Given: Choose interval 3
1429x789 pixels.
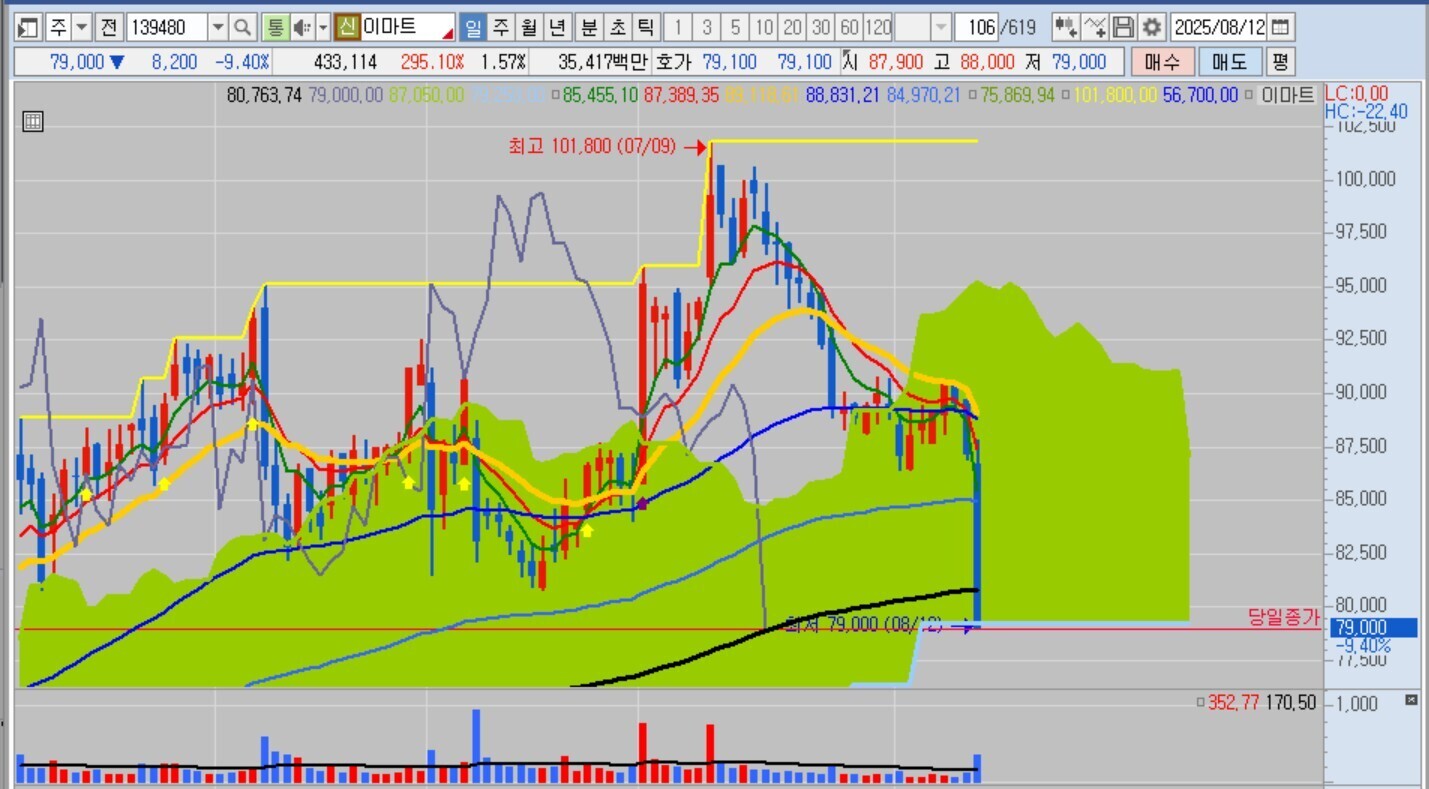Looking at the screenshot, I should [x=707, y=27].
